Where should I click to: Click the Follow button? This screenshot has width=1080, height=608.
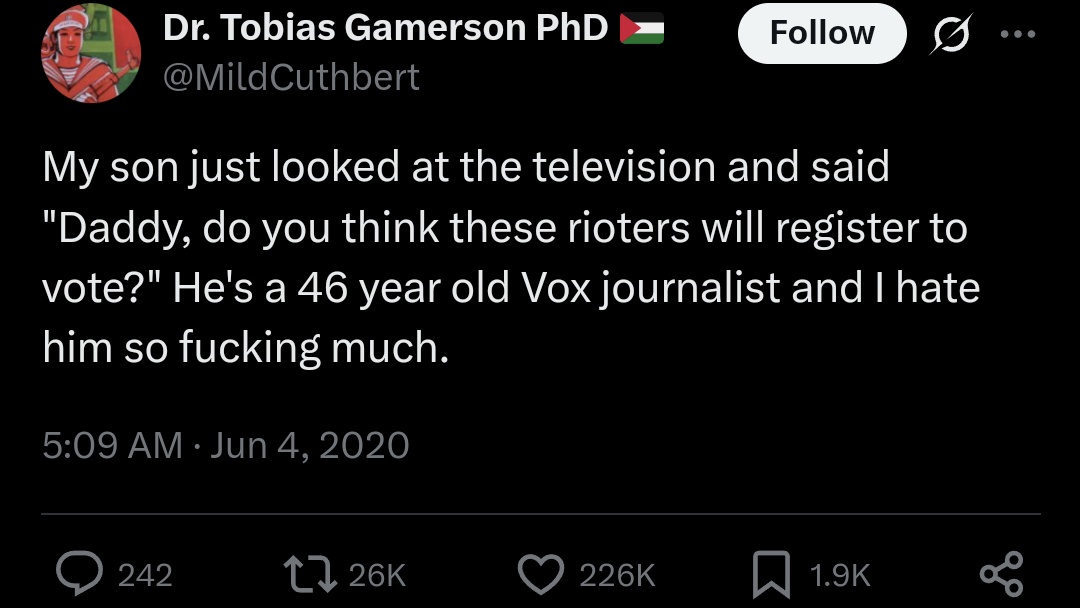pyautogui.click(x=822, y=33)
